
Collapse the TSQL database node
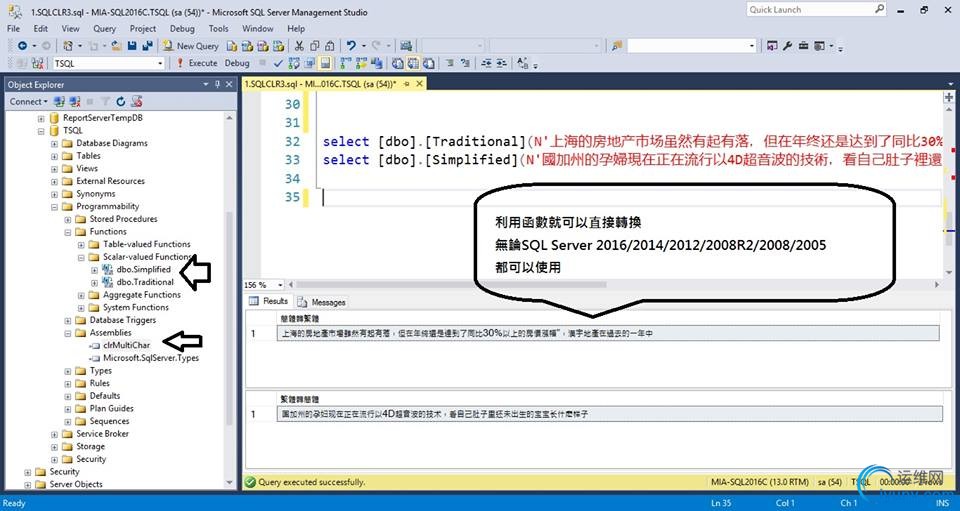pyautogui.click(x=41, y=130)
